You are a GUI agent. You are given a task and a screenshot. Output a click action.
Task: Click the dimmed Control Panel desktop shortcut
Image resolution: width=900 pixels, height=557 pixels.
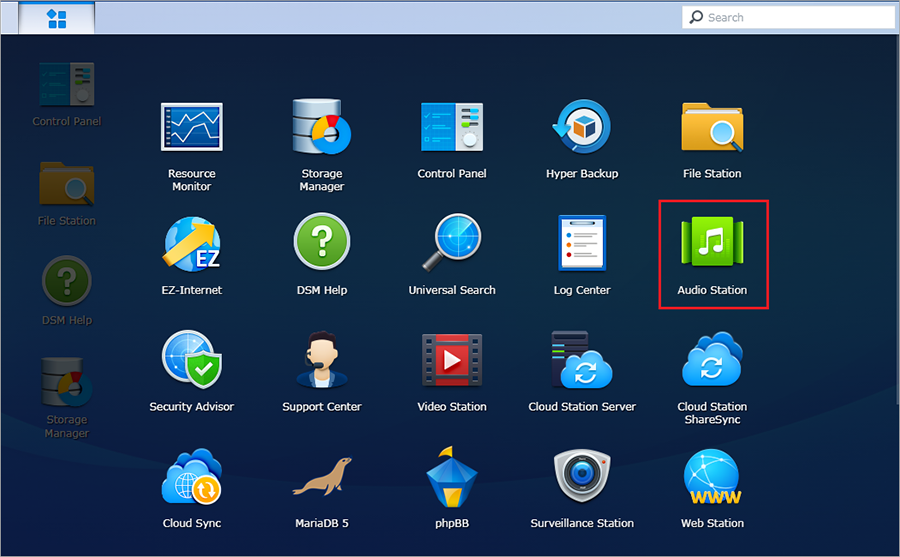[x=67, y=95]
